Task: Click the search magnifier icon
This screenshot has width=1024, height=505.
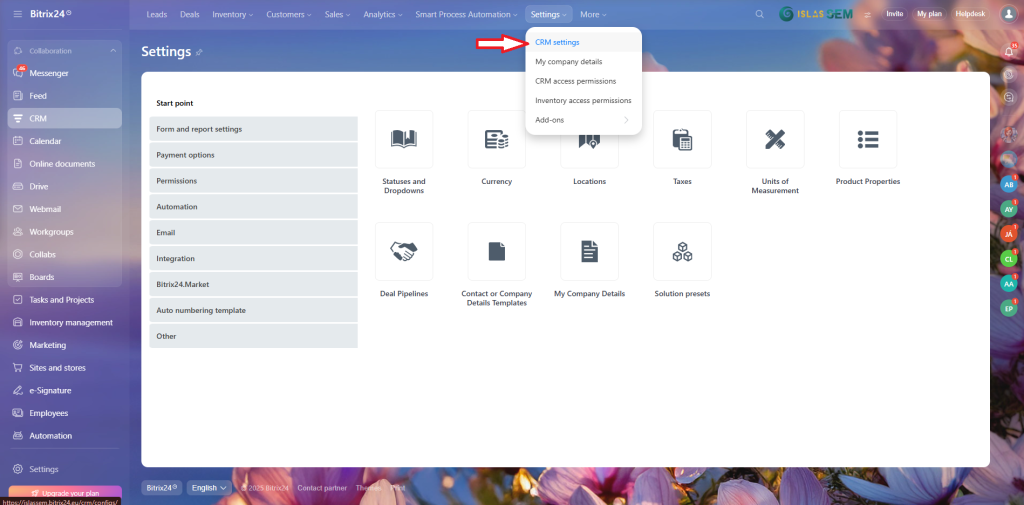Action: 760,14
